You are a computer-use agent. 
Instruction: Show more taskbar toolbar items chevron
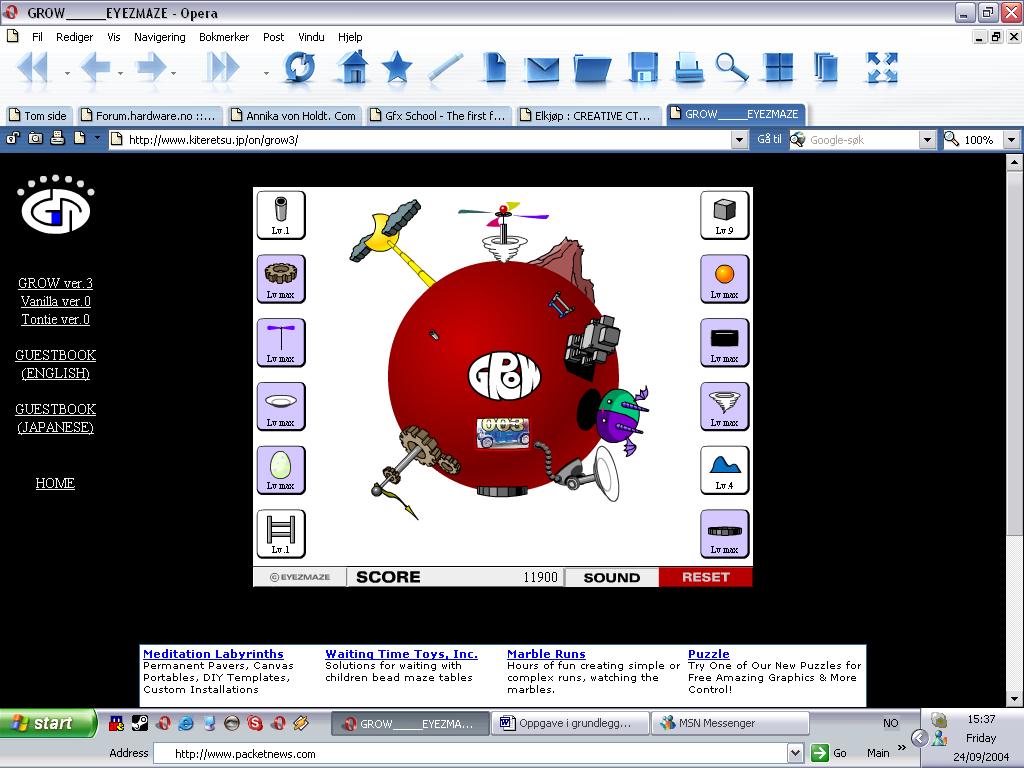902,747
